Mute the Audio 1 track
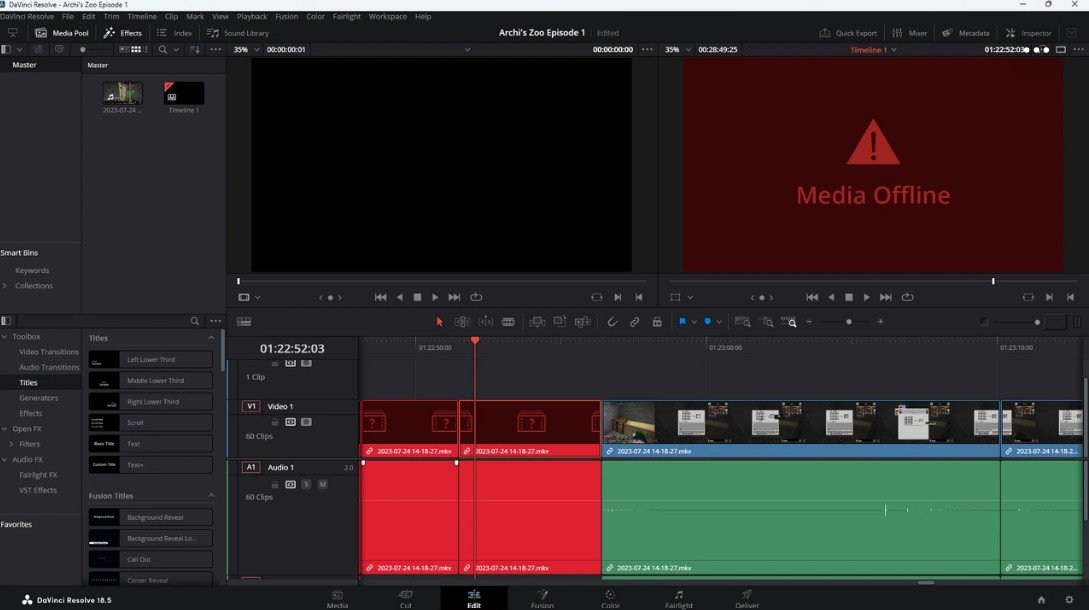The width and height of the screenshot is (1089, 610). [322, 484]
